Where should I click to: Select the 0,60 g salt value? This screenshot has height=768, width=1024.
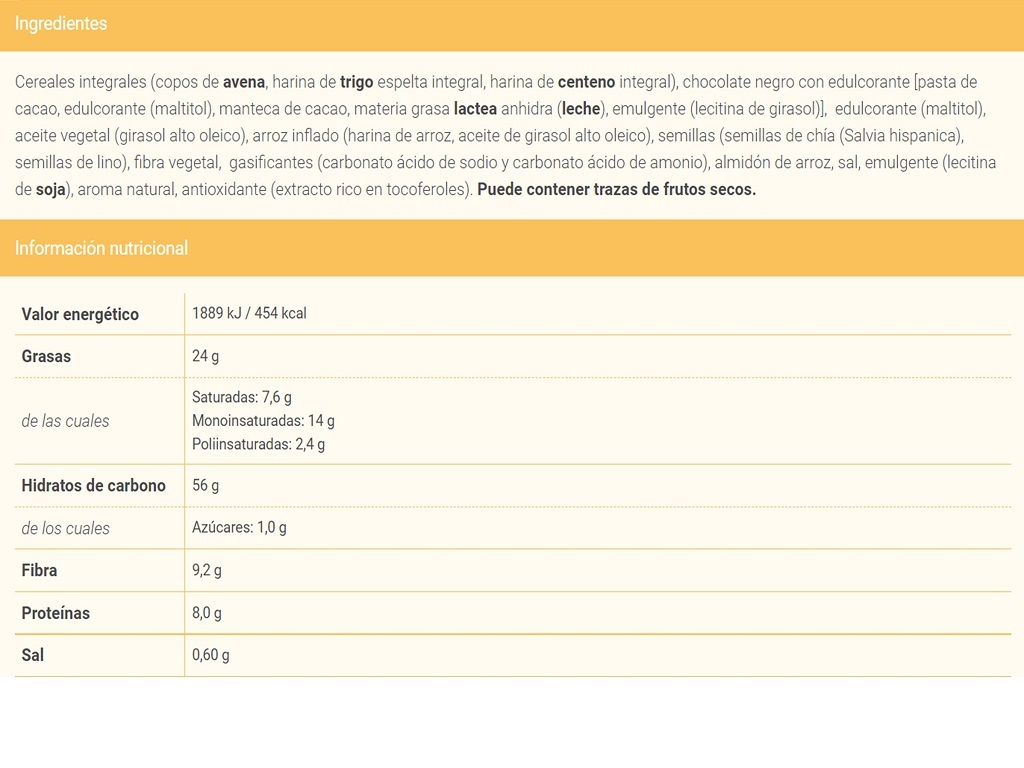click(210, 655)
